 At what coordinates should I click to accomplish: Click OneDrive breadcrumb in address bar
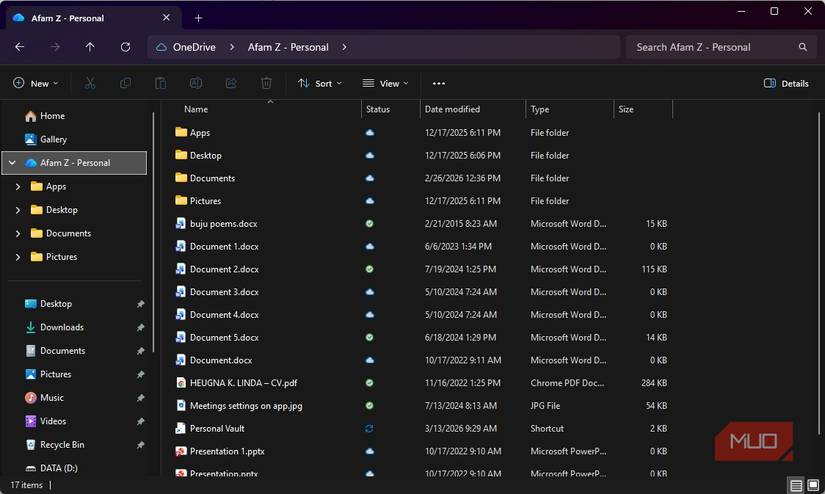[x=194, y=47]
